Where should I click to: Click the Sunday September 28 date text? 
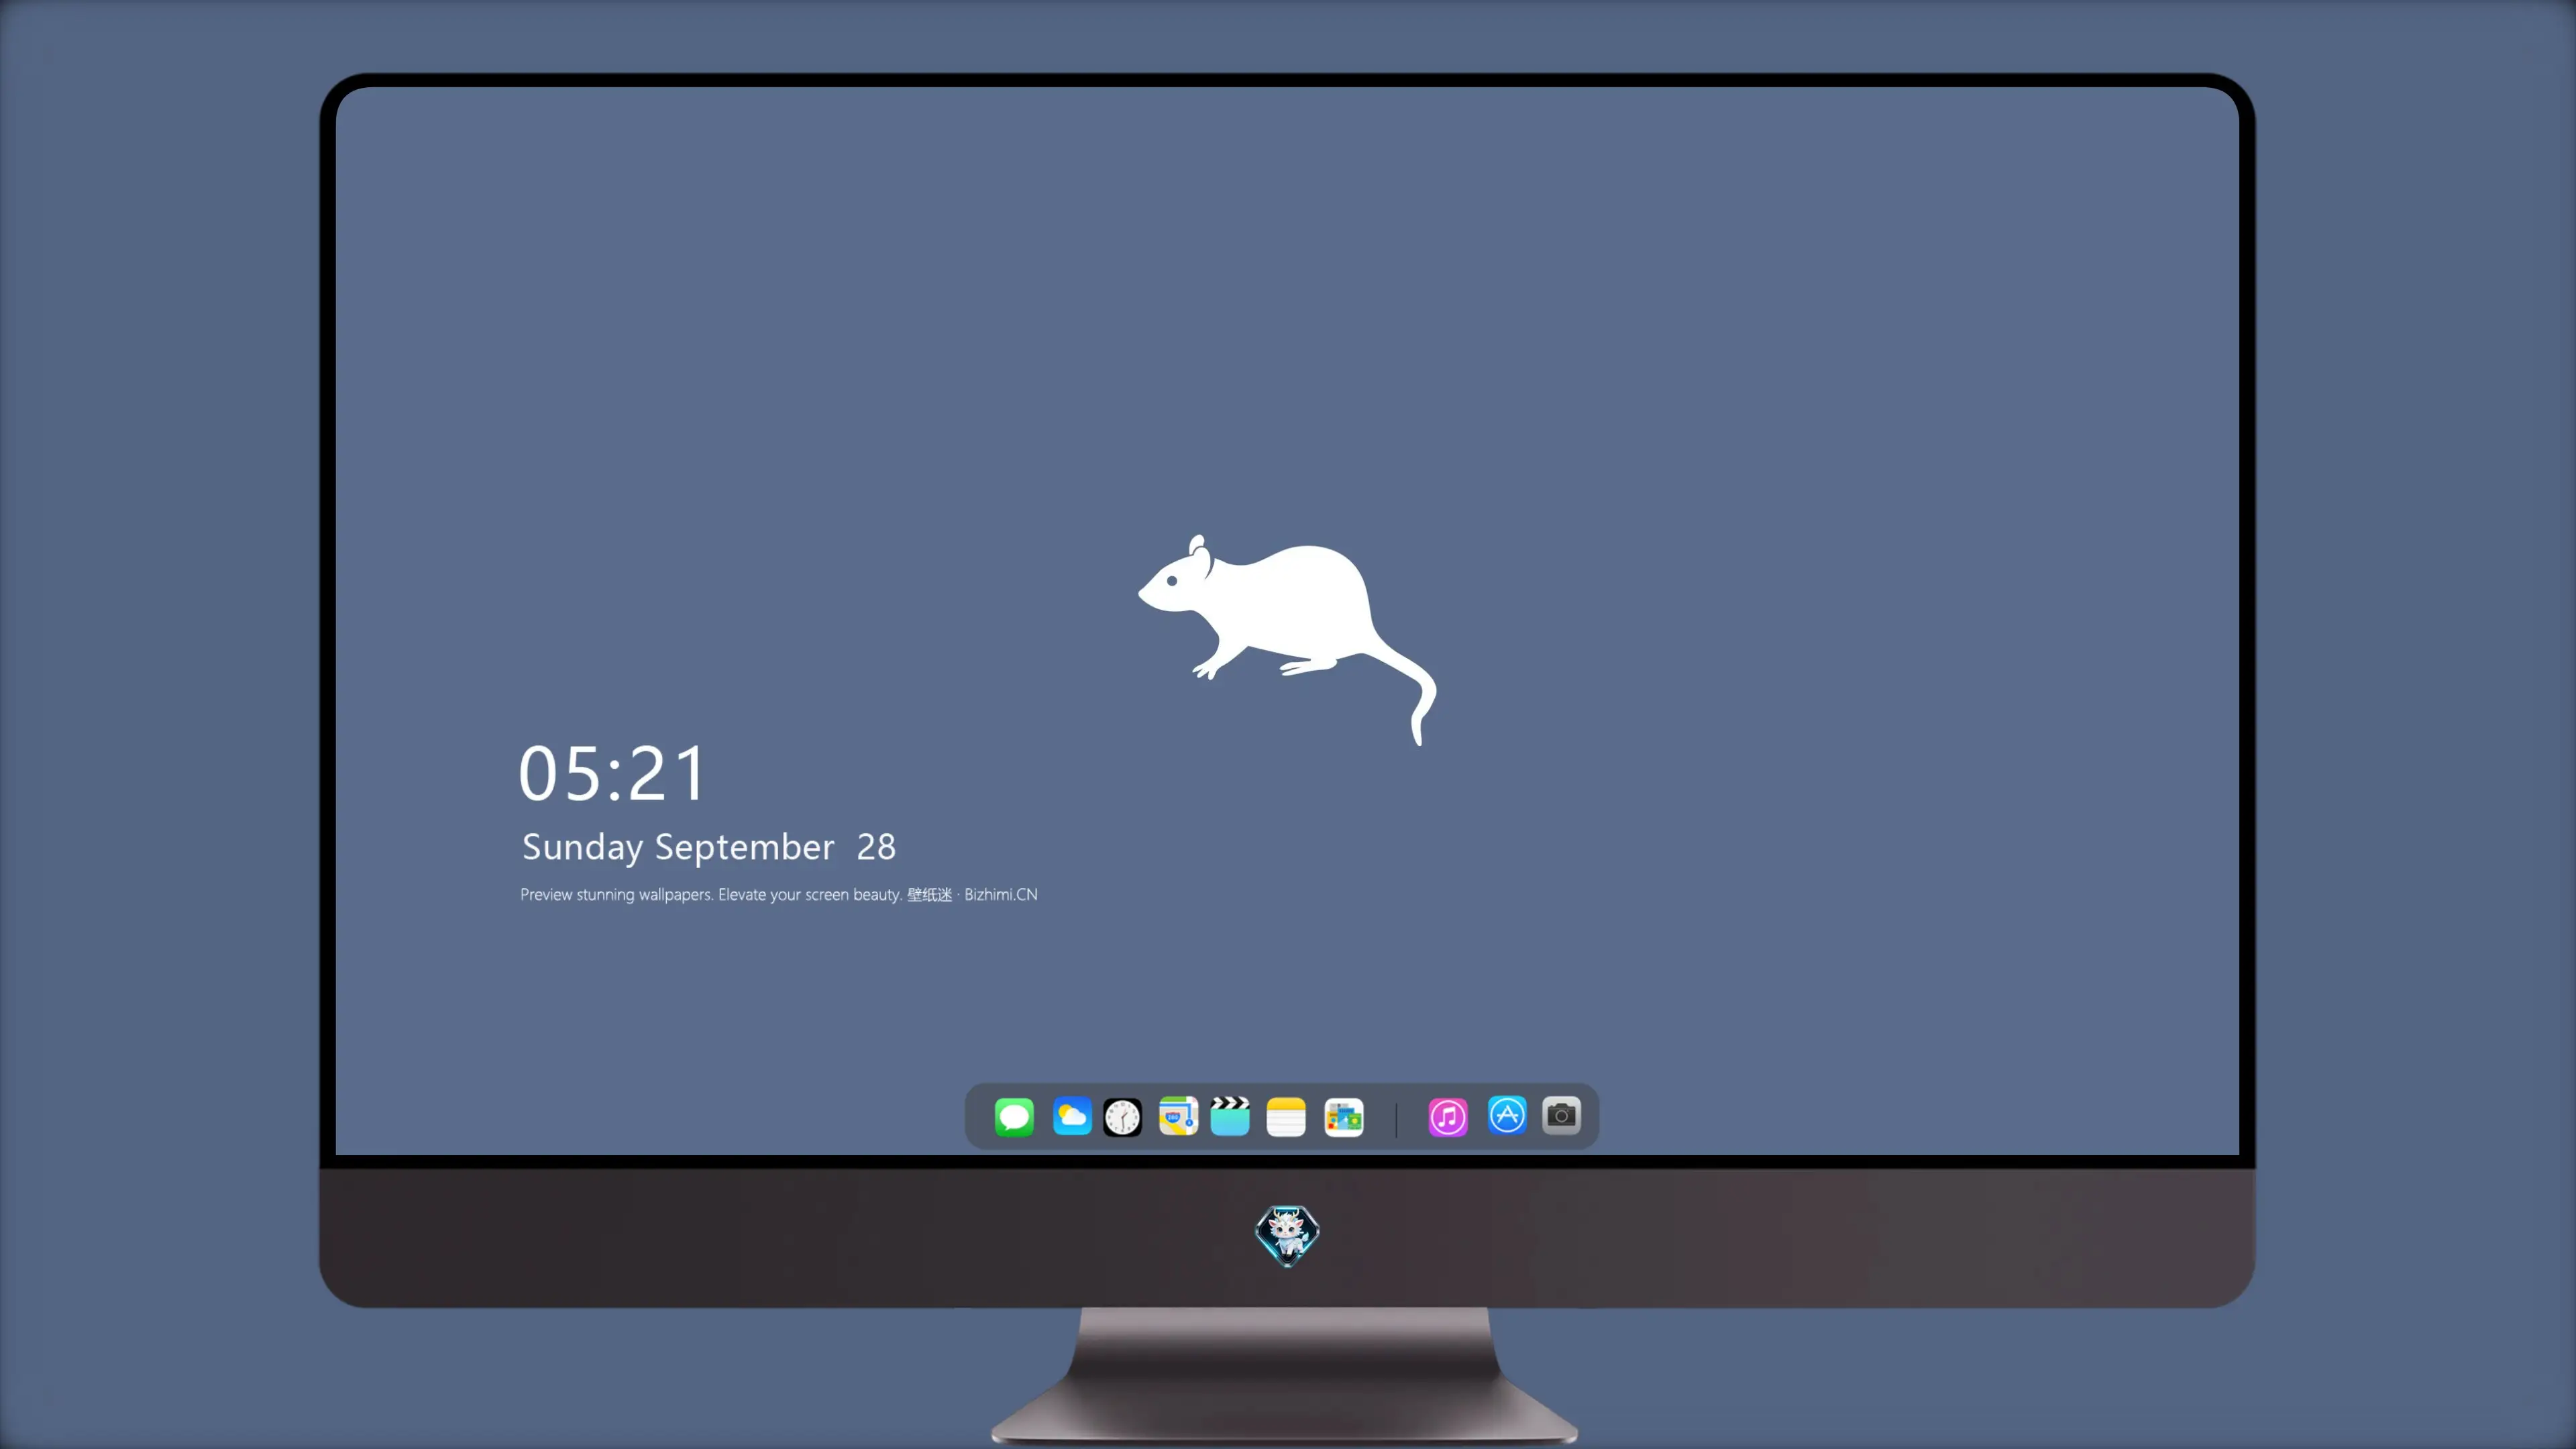point(709,847)
